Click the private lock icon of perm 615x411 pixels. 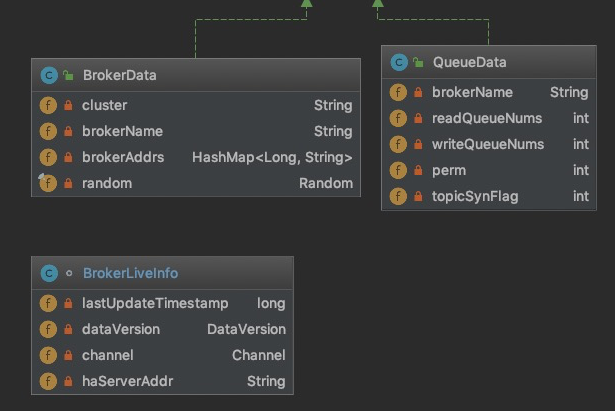418,170
